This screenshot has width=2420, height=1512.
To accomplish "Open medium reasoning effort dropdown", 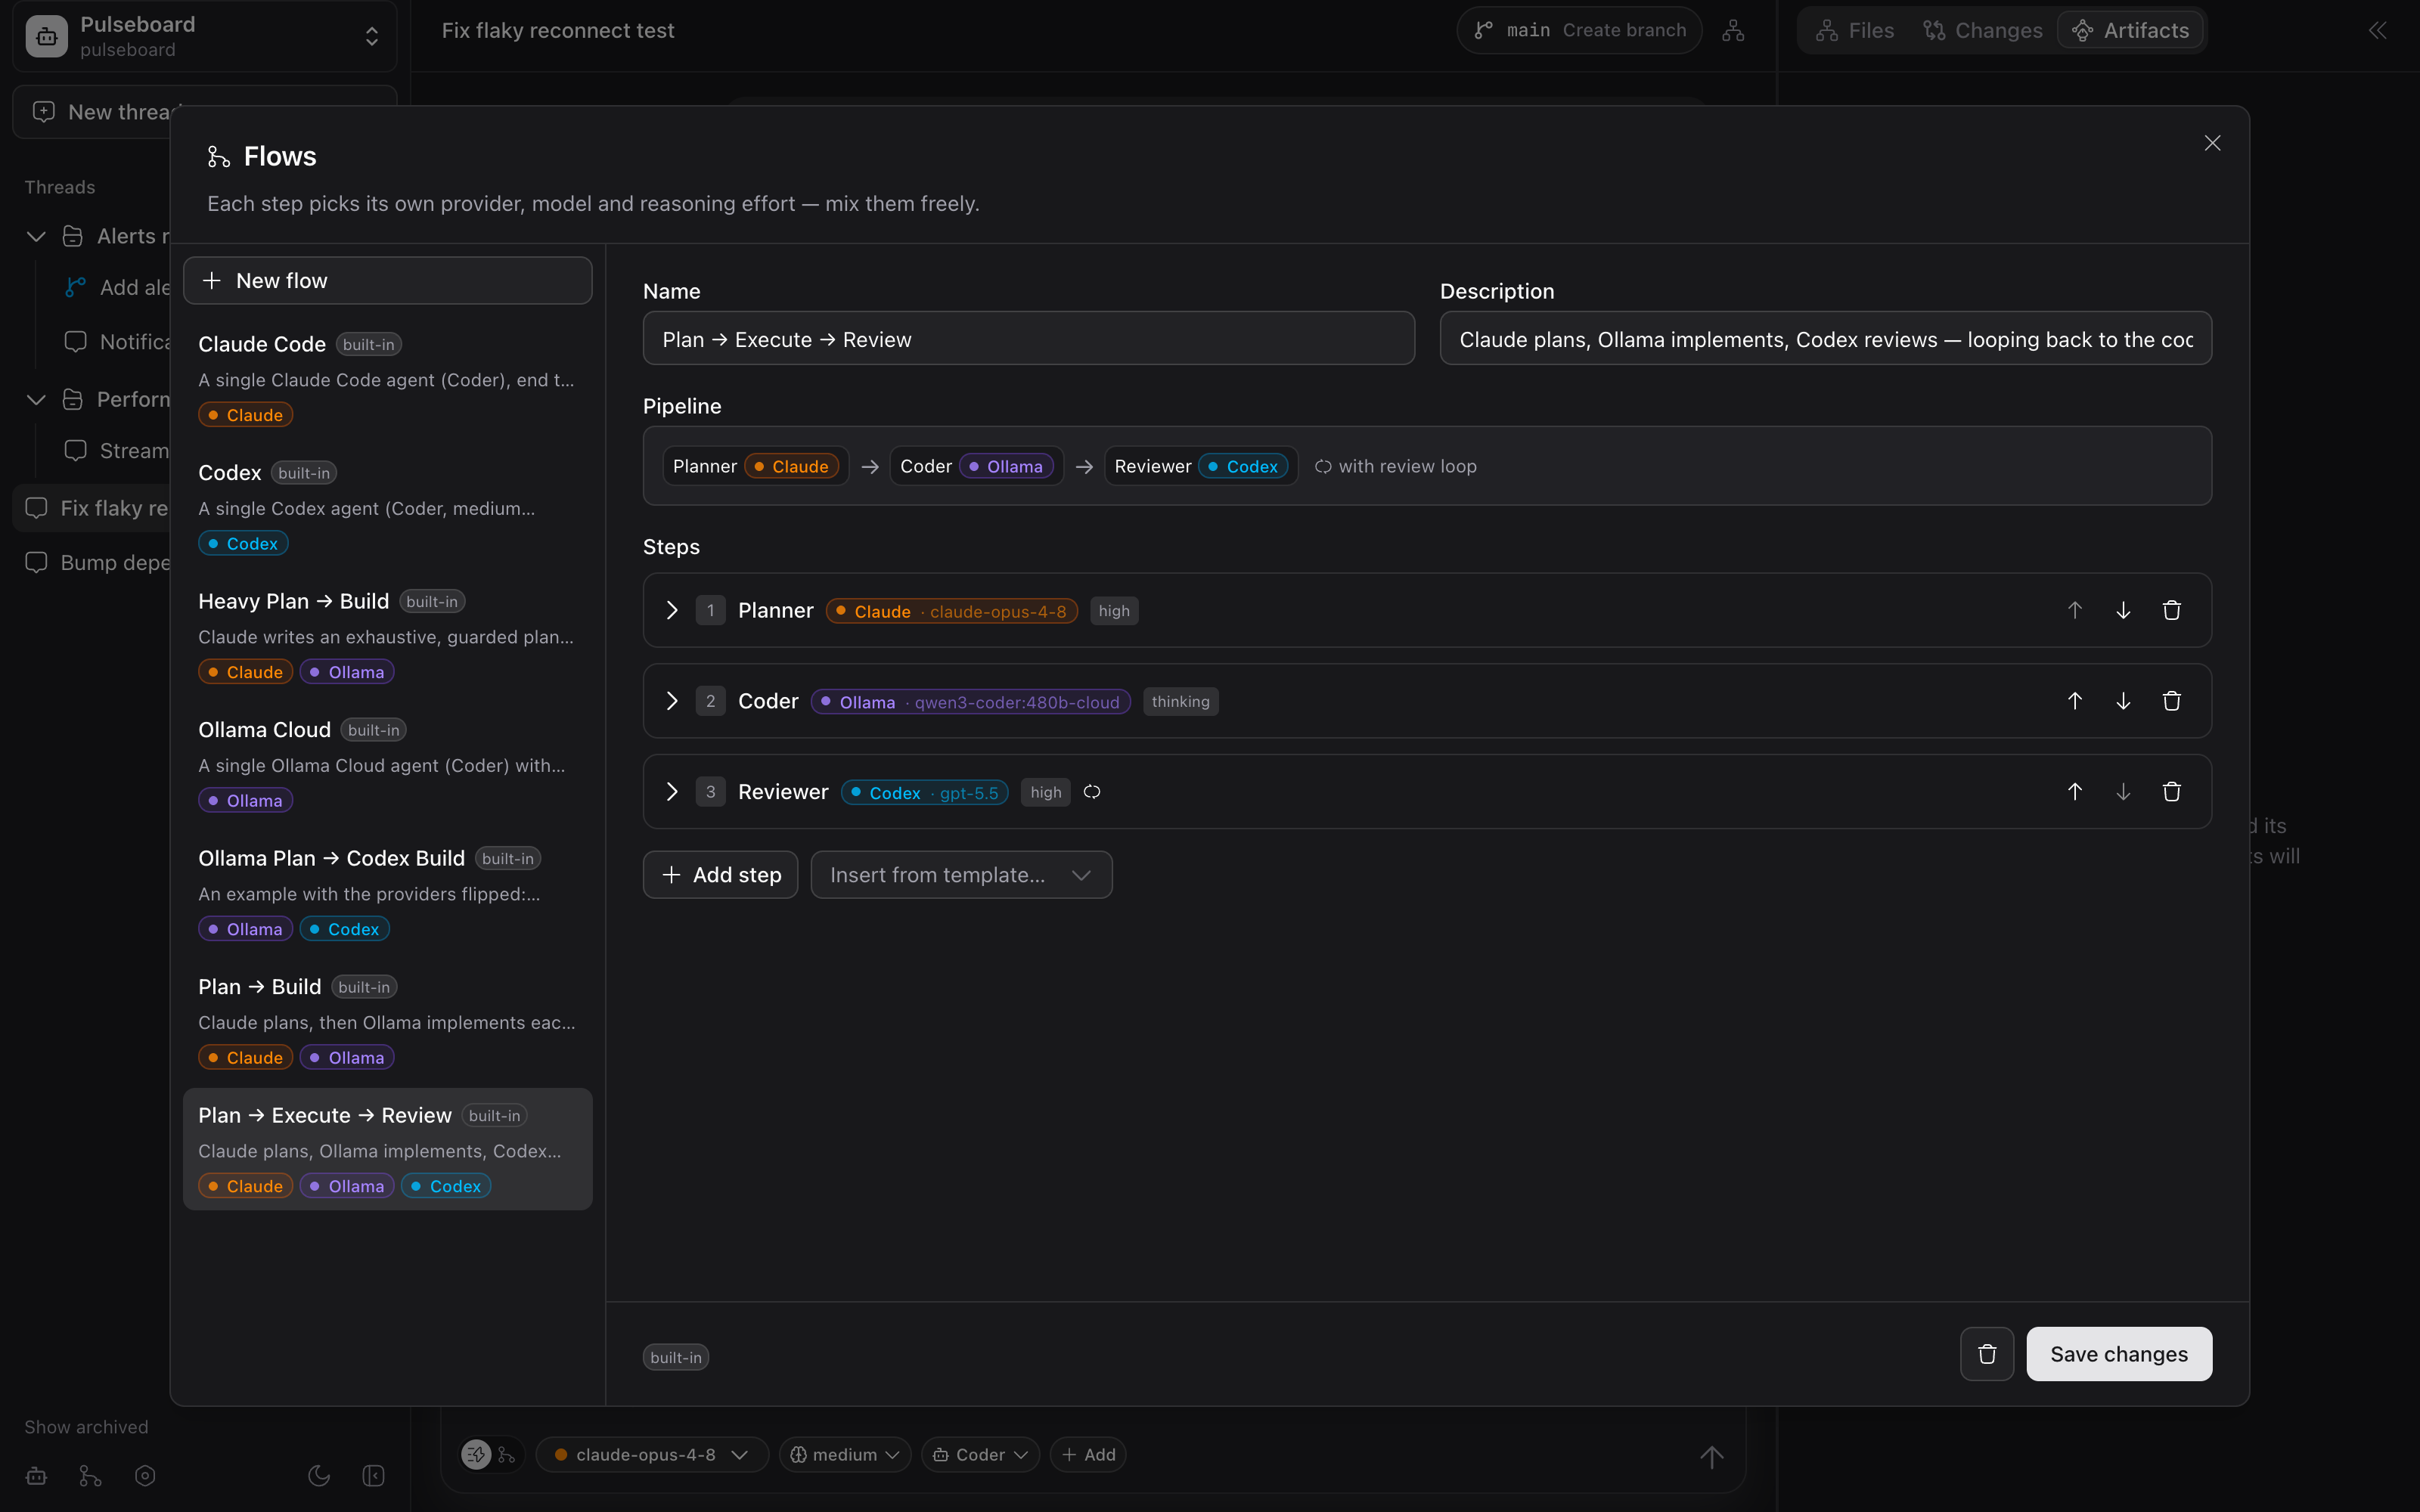I will pyautogui.click(x=845, y=1455).
